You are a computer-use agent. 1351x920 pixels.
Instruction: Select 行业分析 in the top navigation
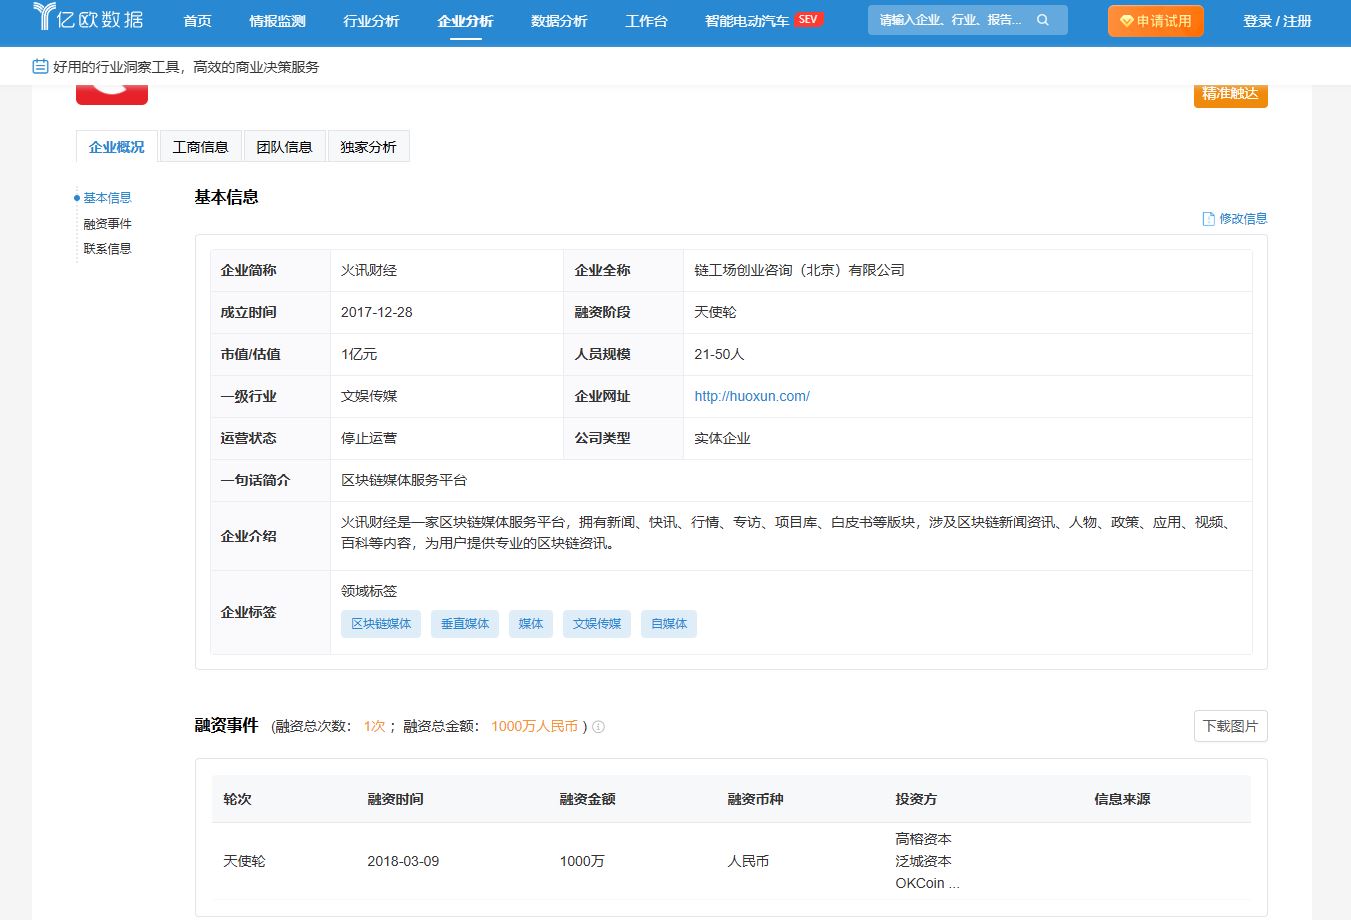pyautogui.click(x=371, y=21)
